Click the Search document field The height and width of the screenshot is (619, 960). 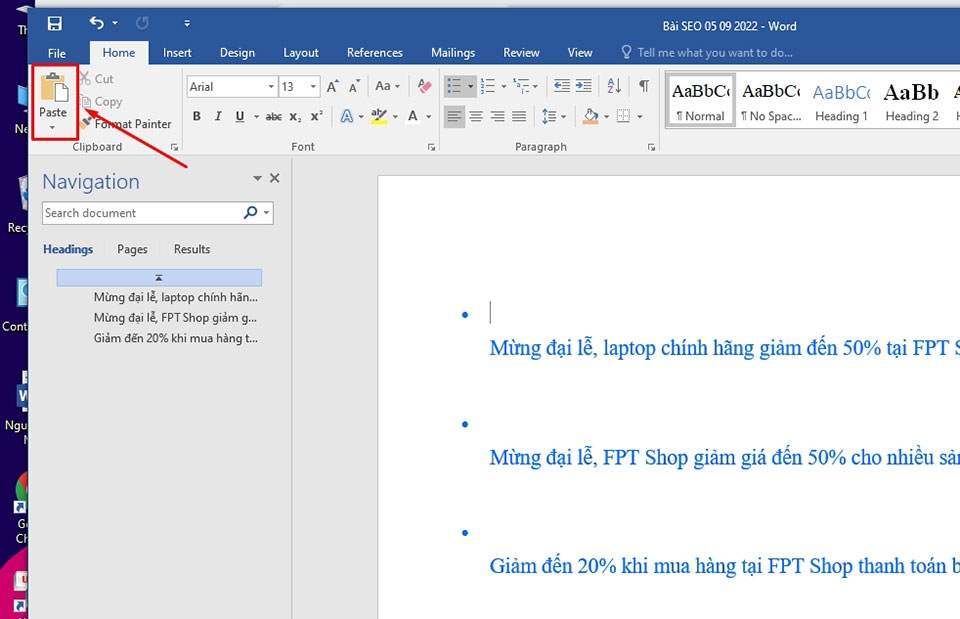[143, 213]
